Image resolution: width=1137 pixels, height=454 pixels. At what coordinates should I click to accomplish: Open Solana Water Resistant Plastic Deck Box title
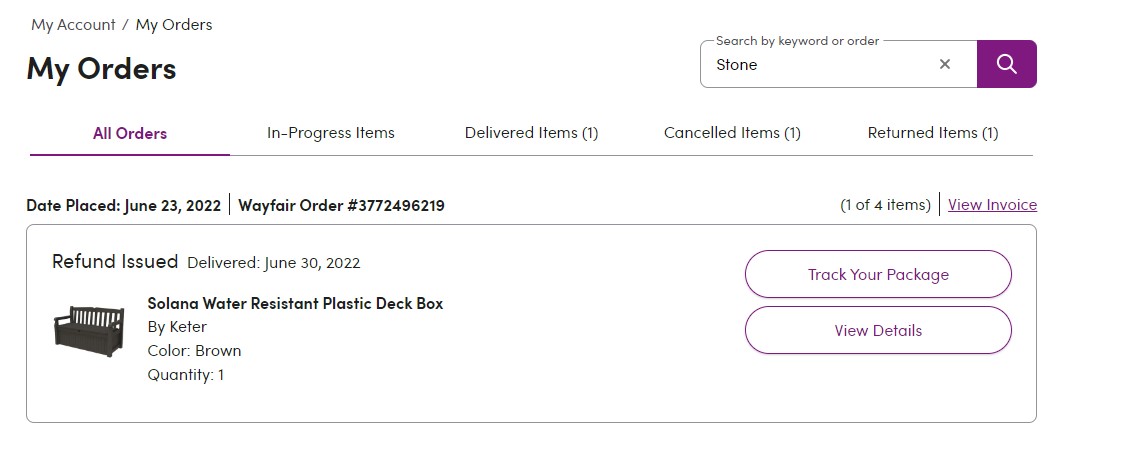tap(295, 303)
